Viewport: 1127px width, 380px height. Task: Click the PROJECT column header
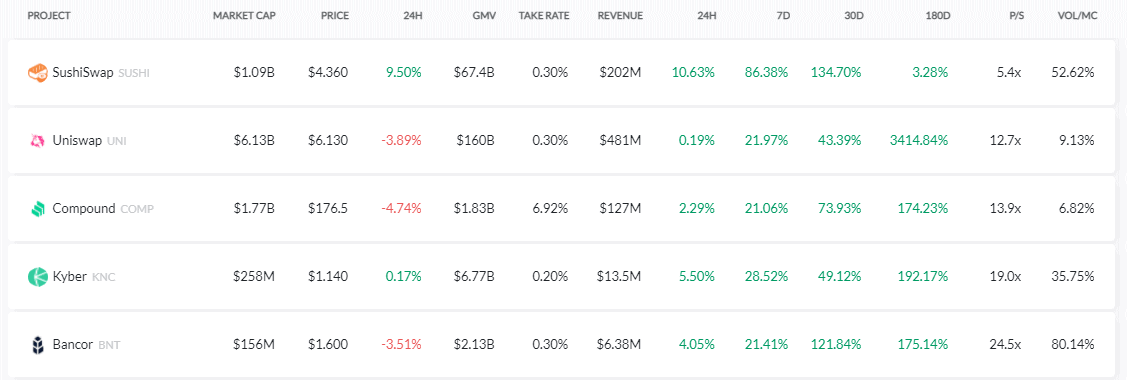pos(49,15)
